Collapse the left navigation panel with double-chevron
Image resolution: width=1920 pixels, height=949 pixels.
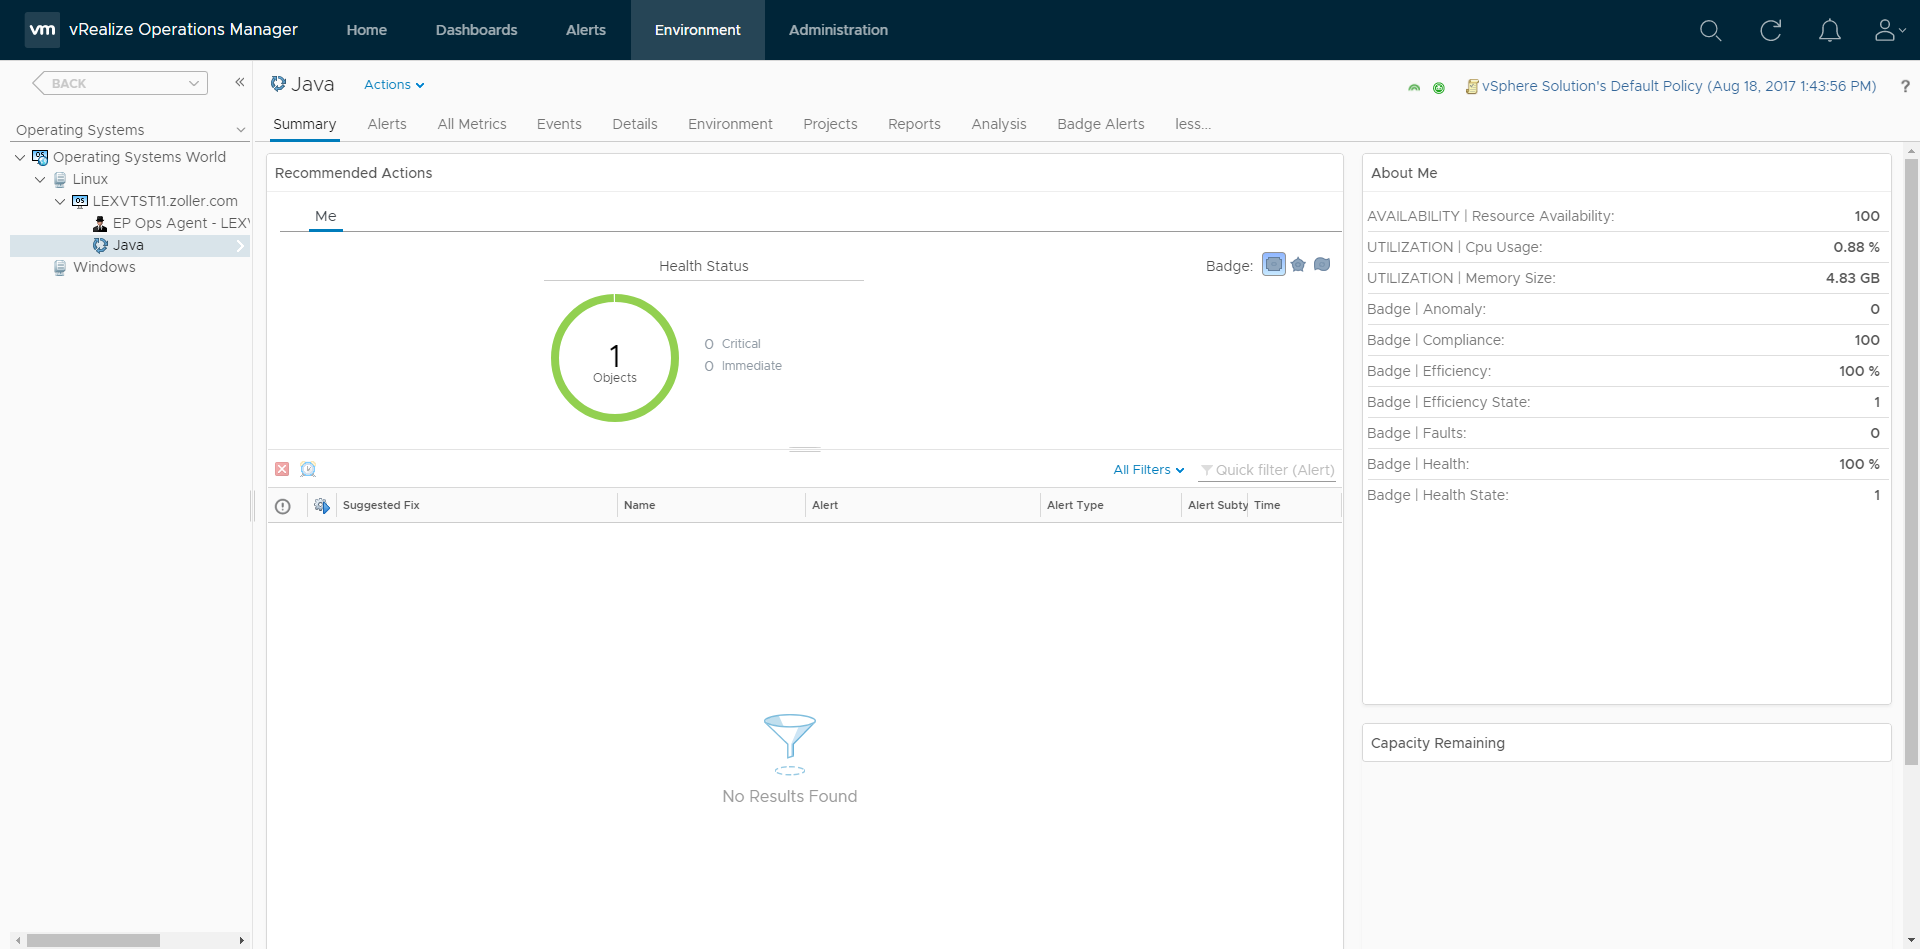coord(240,82)
